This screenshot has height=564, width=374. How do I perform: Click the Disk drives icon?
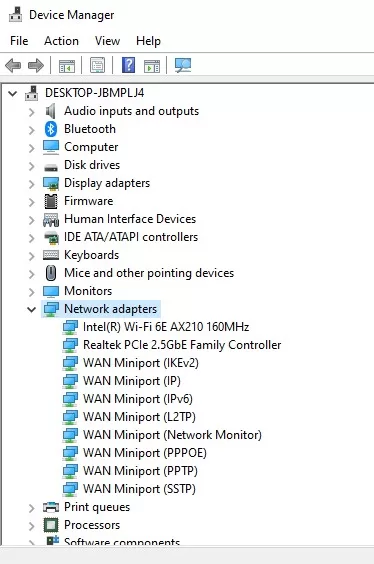[x=51, y=167]
